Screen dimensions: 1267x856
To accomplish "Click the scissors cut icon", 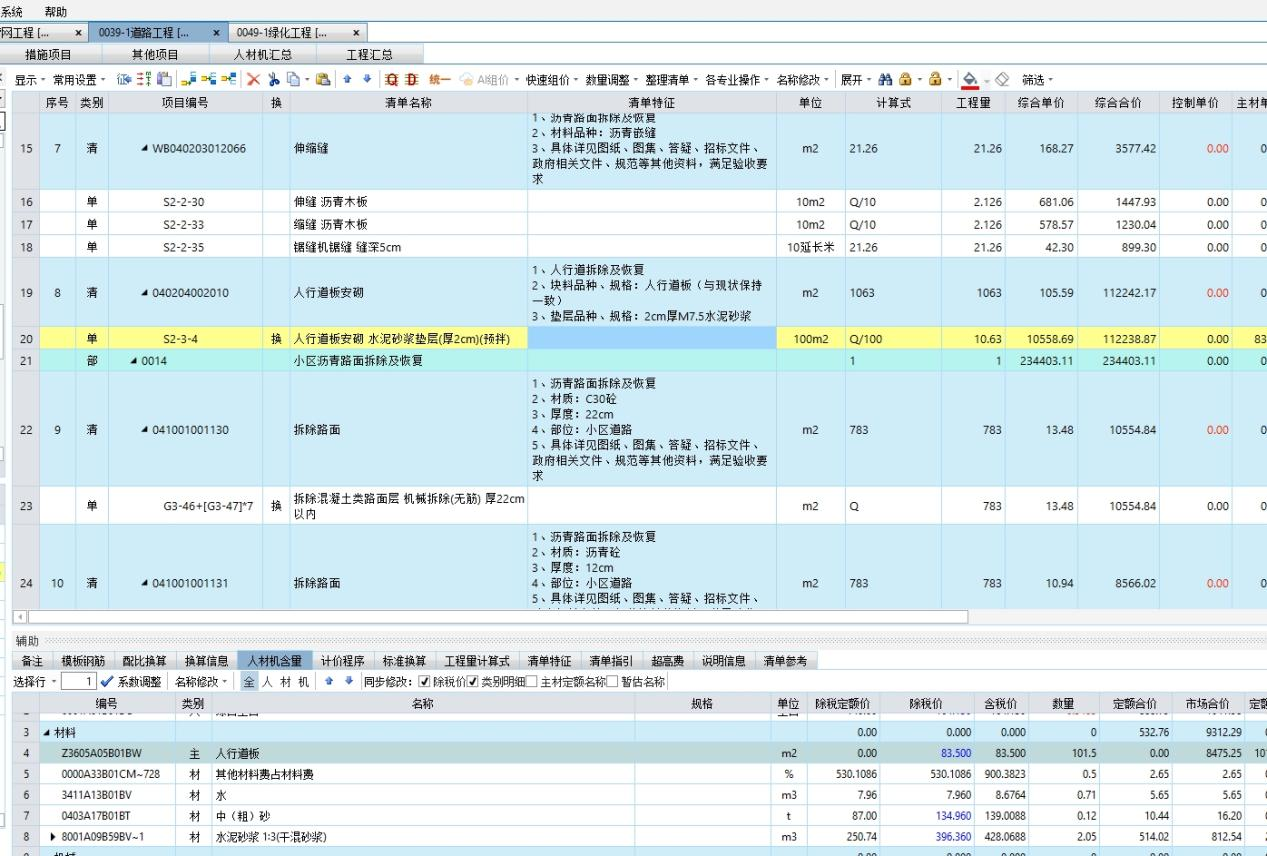I will [273, 80].
